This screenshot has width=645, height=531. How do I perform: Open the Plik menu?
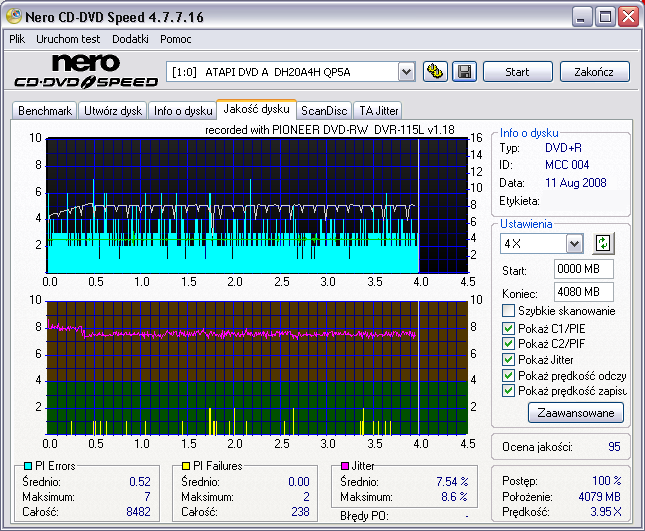coord(17,39)
